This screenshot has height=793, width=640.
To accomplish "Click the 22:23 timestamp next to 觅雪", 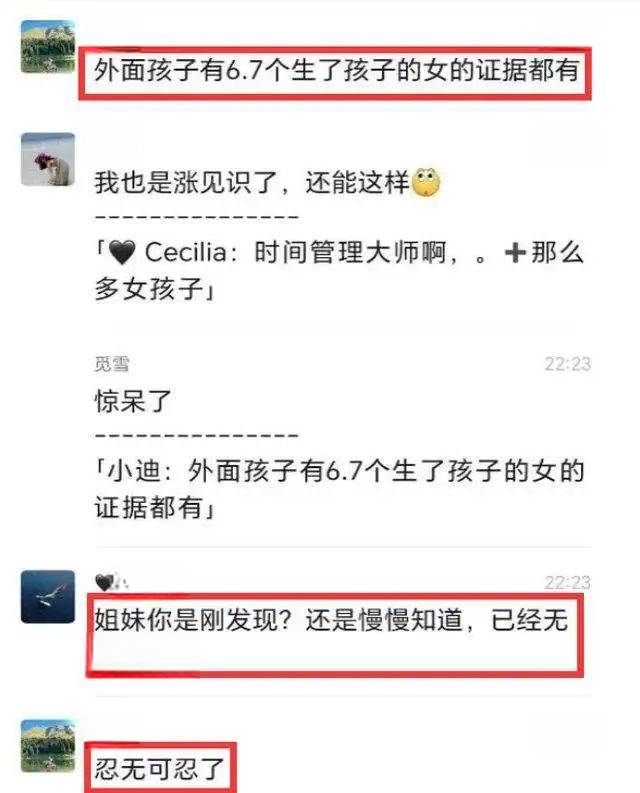I will coord(568,364).
